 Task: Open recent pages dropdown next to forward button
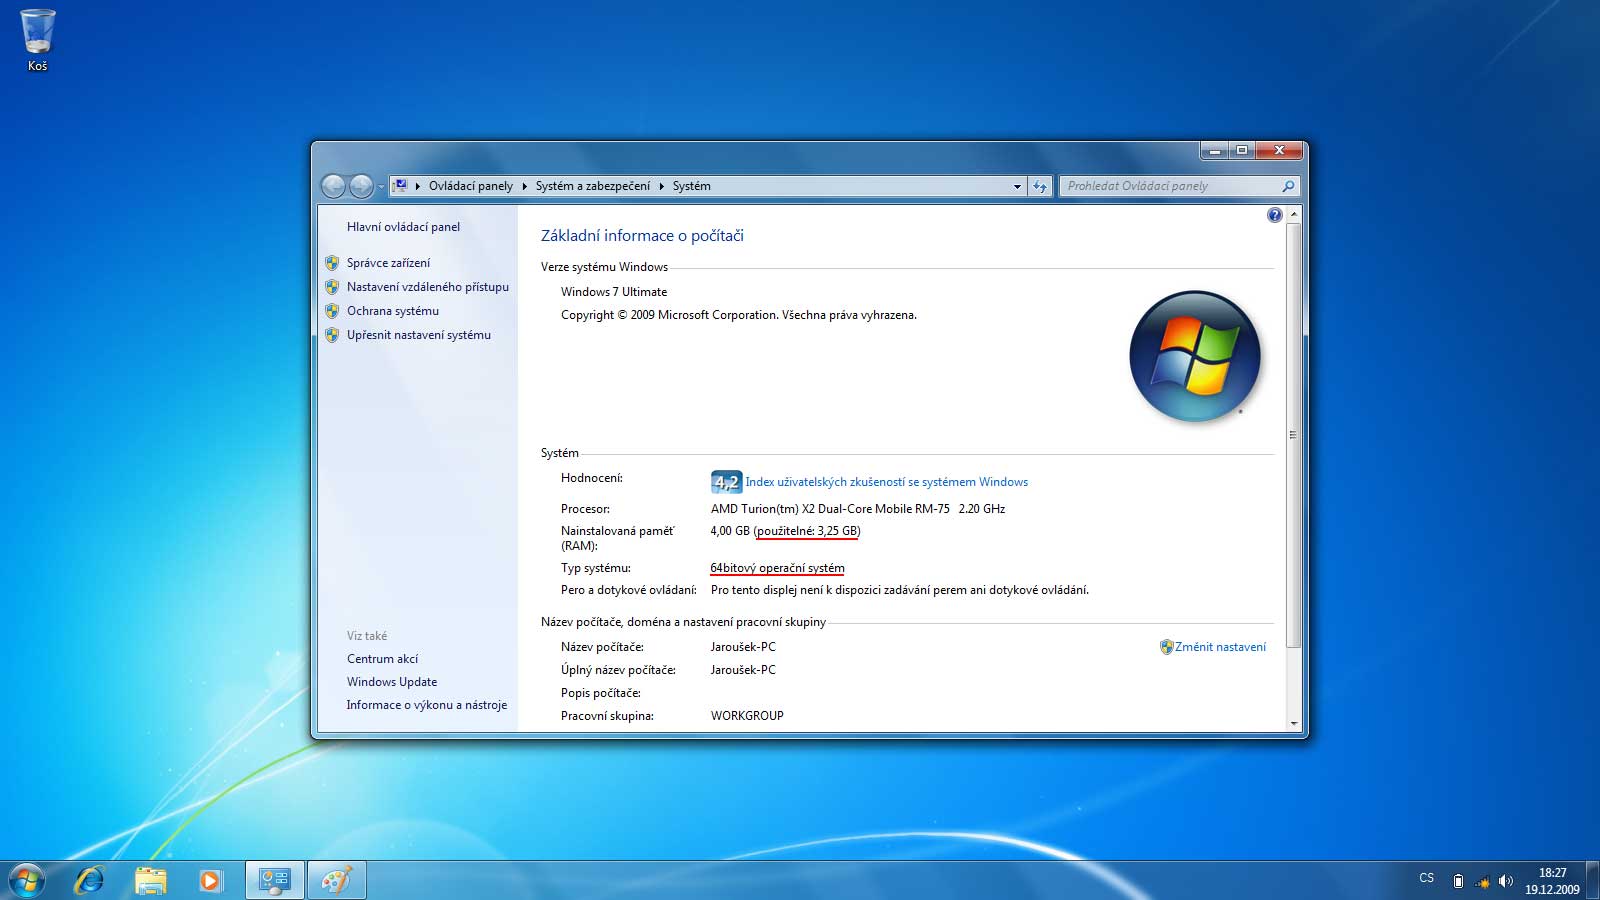[x=381, y=187]
